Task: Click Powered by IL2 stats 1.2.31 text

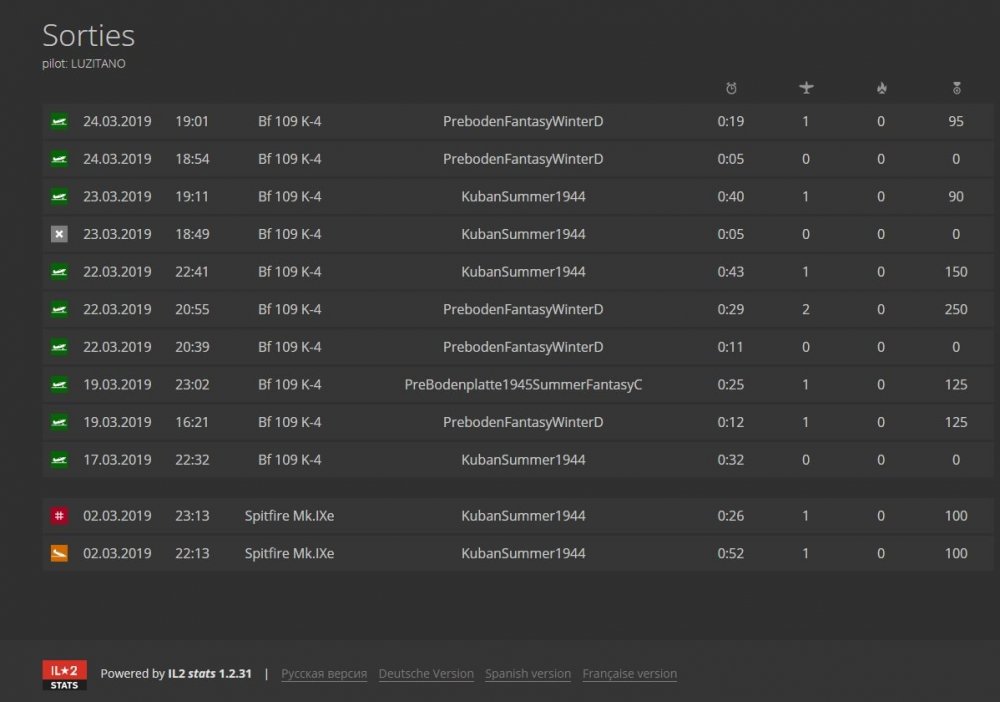Action: tap(176, 673)
